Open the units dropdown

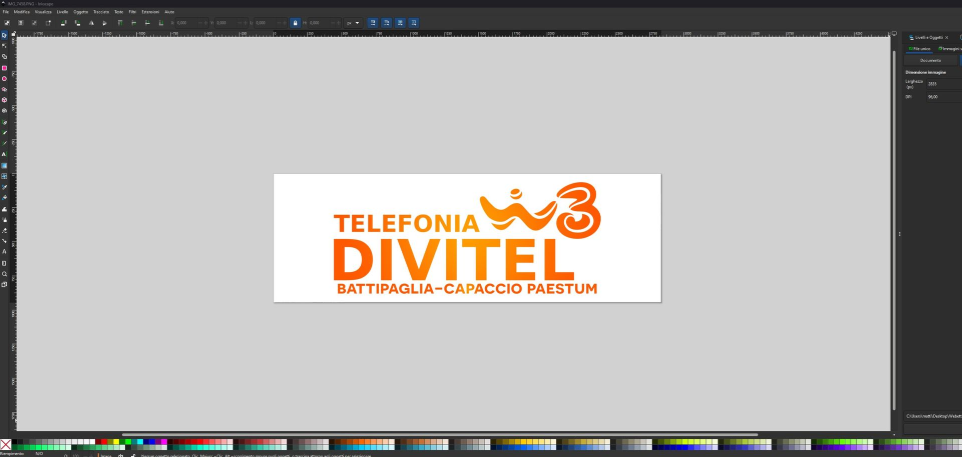[x=353, y=23]
